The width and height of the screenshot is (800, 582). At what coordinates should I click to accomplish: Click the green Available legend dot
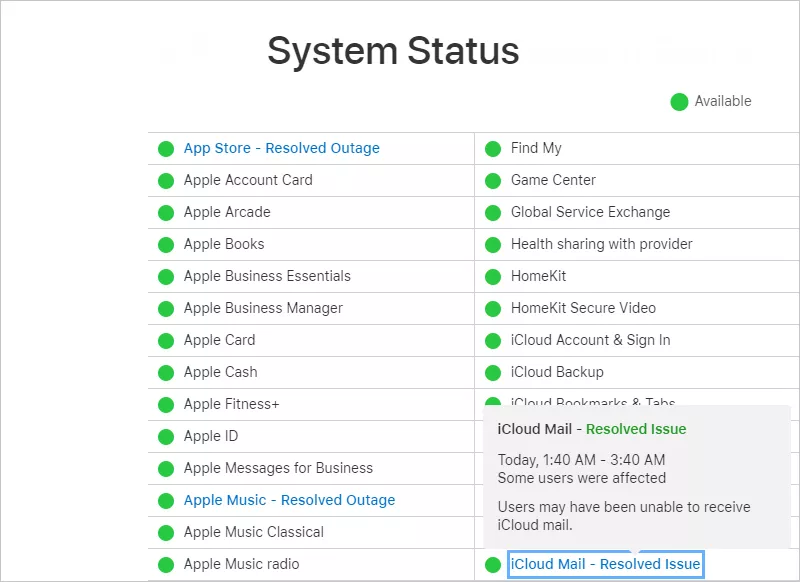tap(679, 102)
